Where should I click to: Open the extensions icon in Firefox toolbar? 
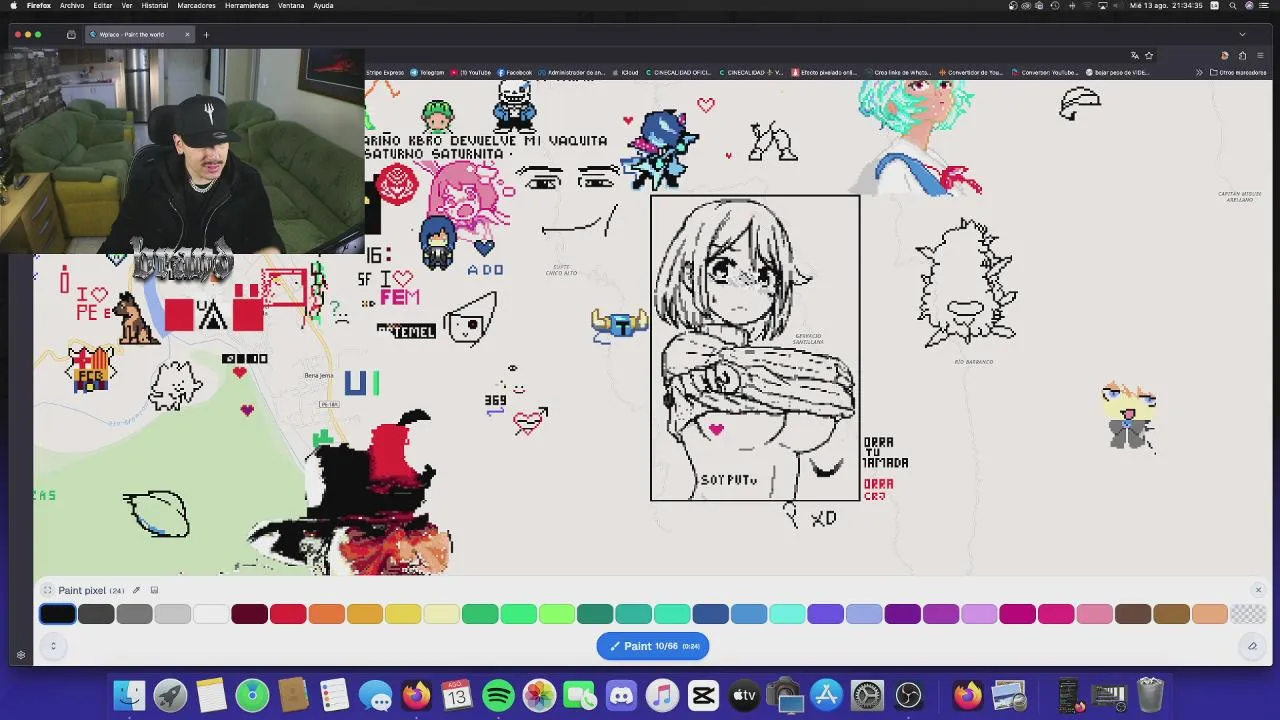(x=1242, y=55)
